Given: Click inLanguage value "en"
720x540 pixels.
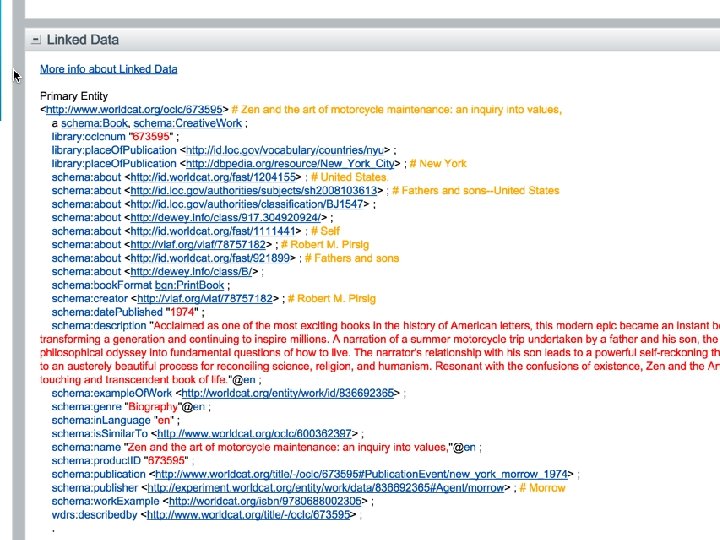Looking at the screenshot, I should 164,420.
